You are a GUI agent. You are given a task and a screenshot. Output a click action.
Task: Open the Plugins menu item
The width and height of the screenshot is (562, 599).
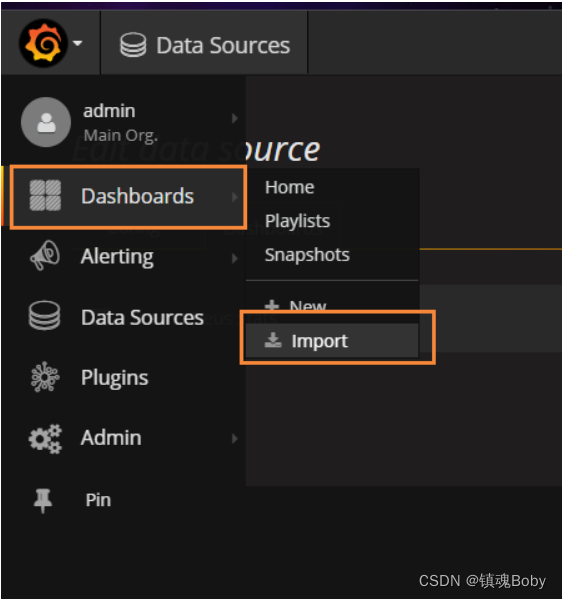pos(114,378)
